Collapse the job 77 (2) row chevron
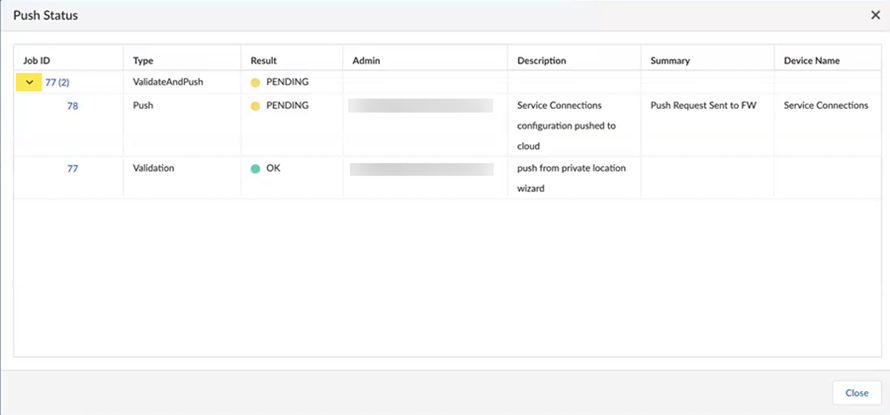890x415 pixels. click(29, 82)
